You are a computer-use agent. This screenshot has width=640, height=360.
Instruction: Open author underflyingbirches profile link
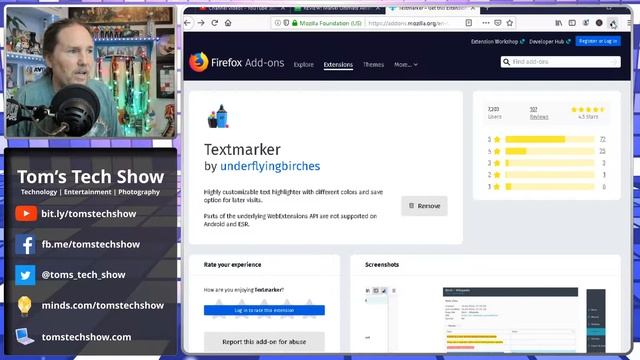(270, 166)
